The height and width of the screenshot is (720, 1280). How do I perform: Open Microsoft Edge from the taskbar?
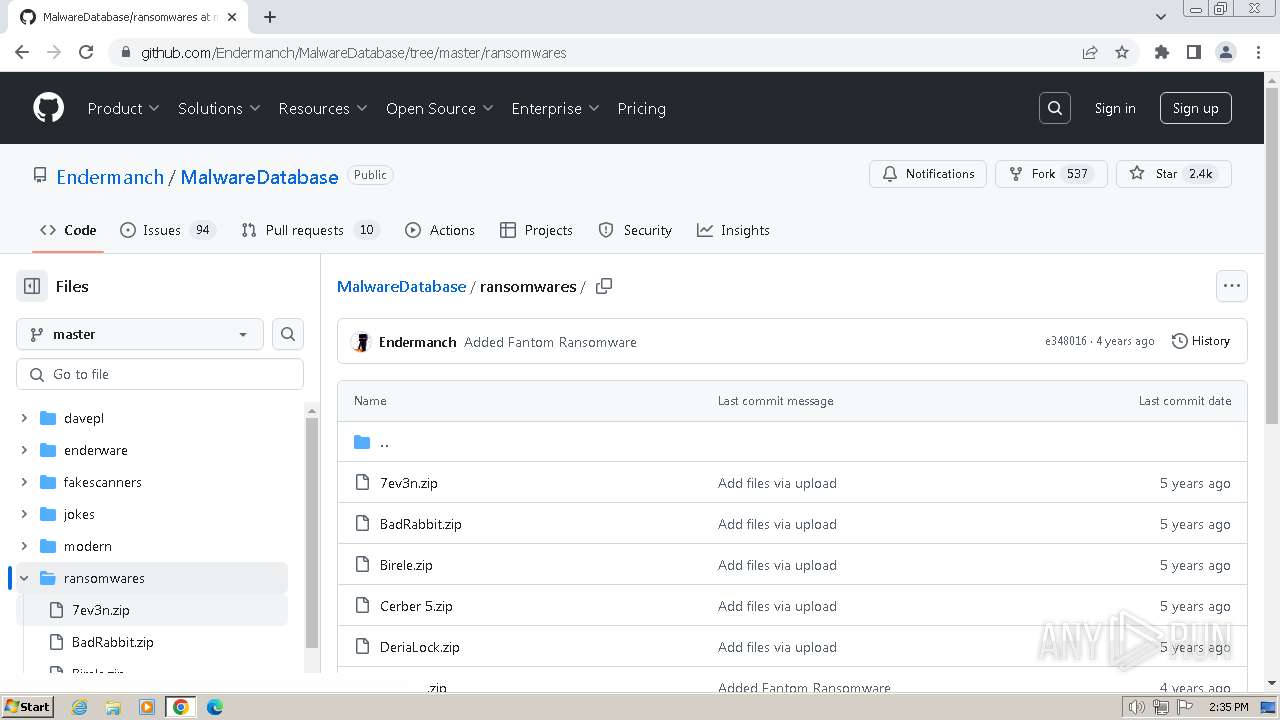[x=215, y=707]
